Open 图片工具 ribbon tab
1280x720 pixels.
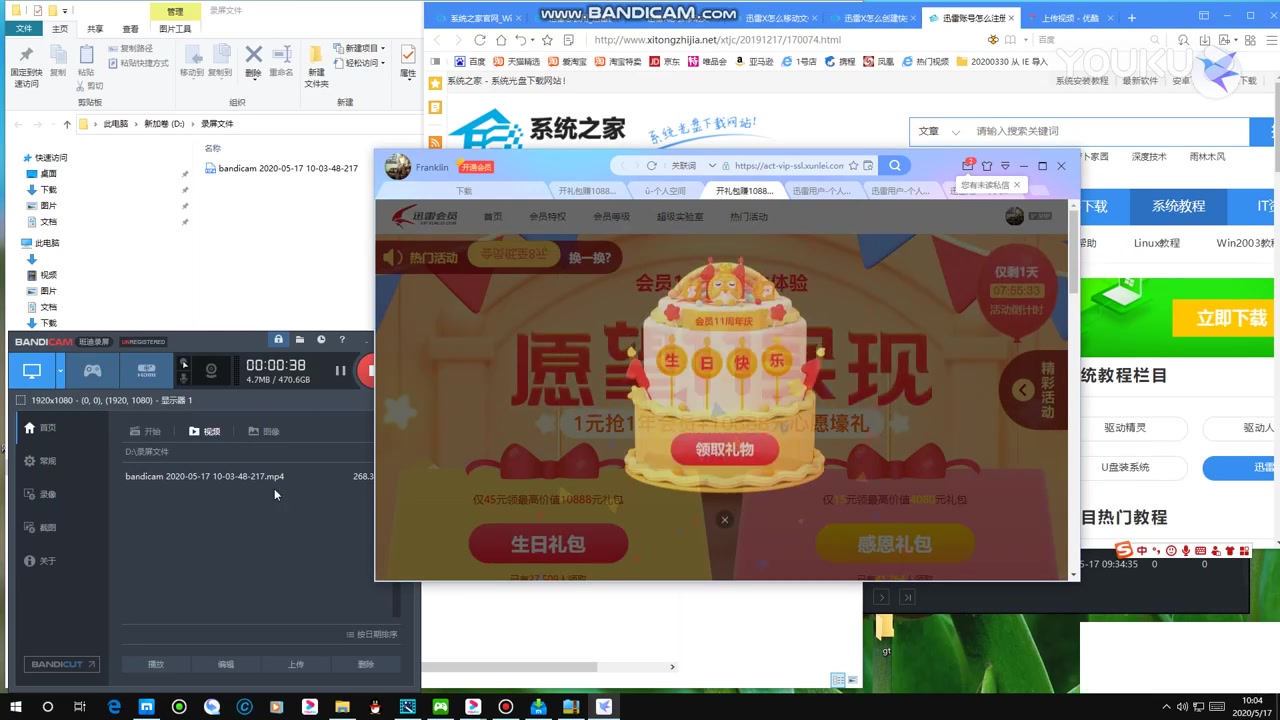click(x=175, y=29)
